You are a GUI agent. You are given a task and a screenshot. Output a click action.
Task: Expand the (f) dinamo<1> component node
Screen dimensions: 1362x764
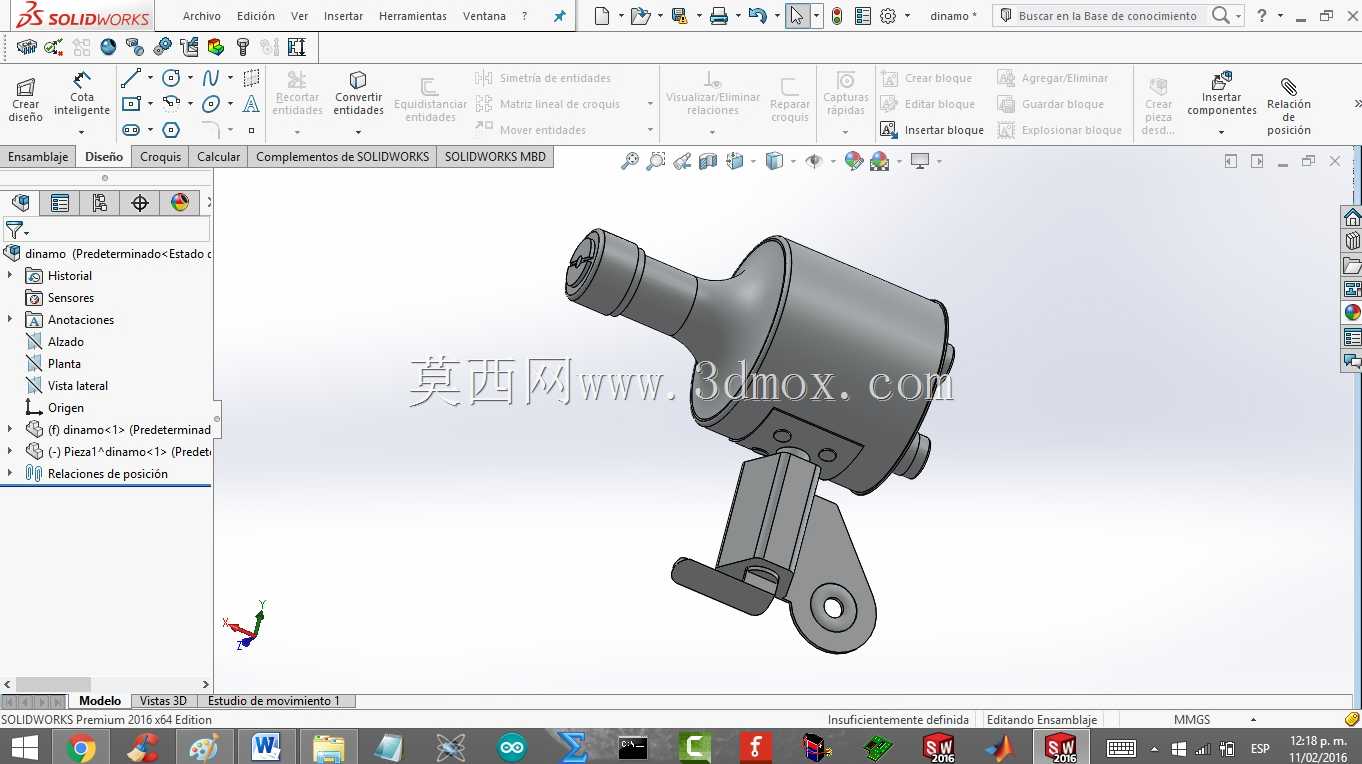coord(10,429)
